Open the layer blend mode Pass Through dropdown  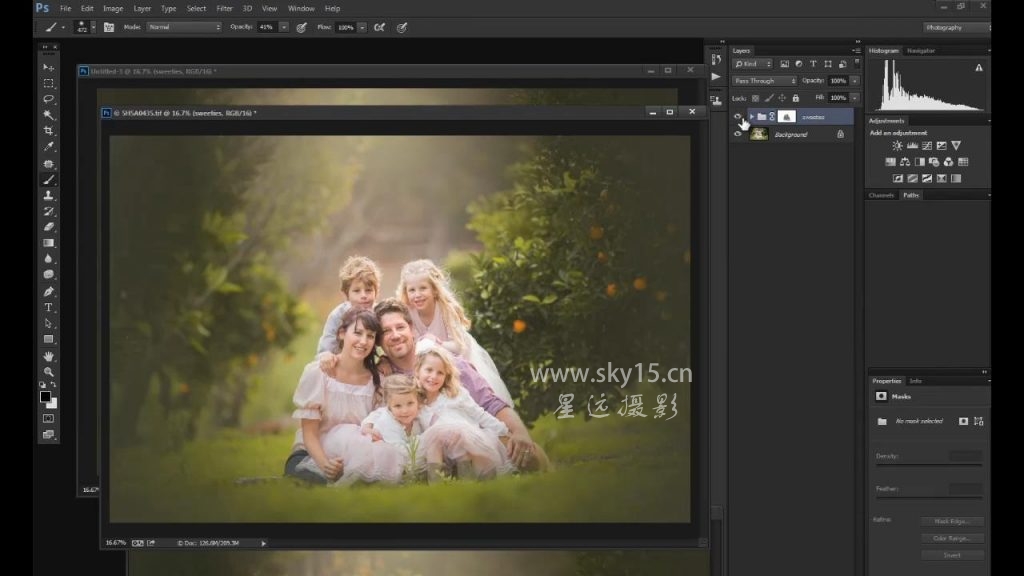point(765,81)
